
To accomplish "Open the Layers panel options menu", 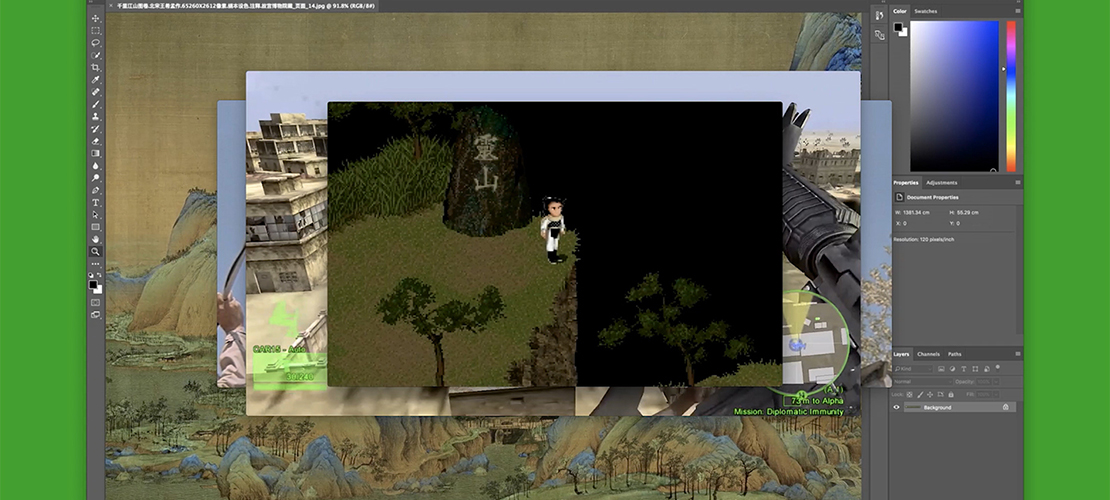I will 1018,354.
